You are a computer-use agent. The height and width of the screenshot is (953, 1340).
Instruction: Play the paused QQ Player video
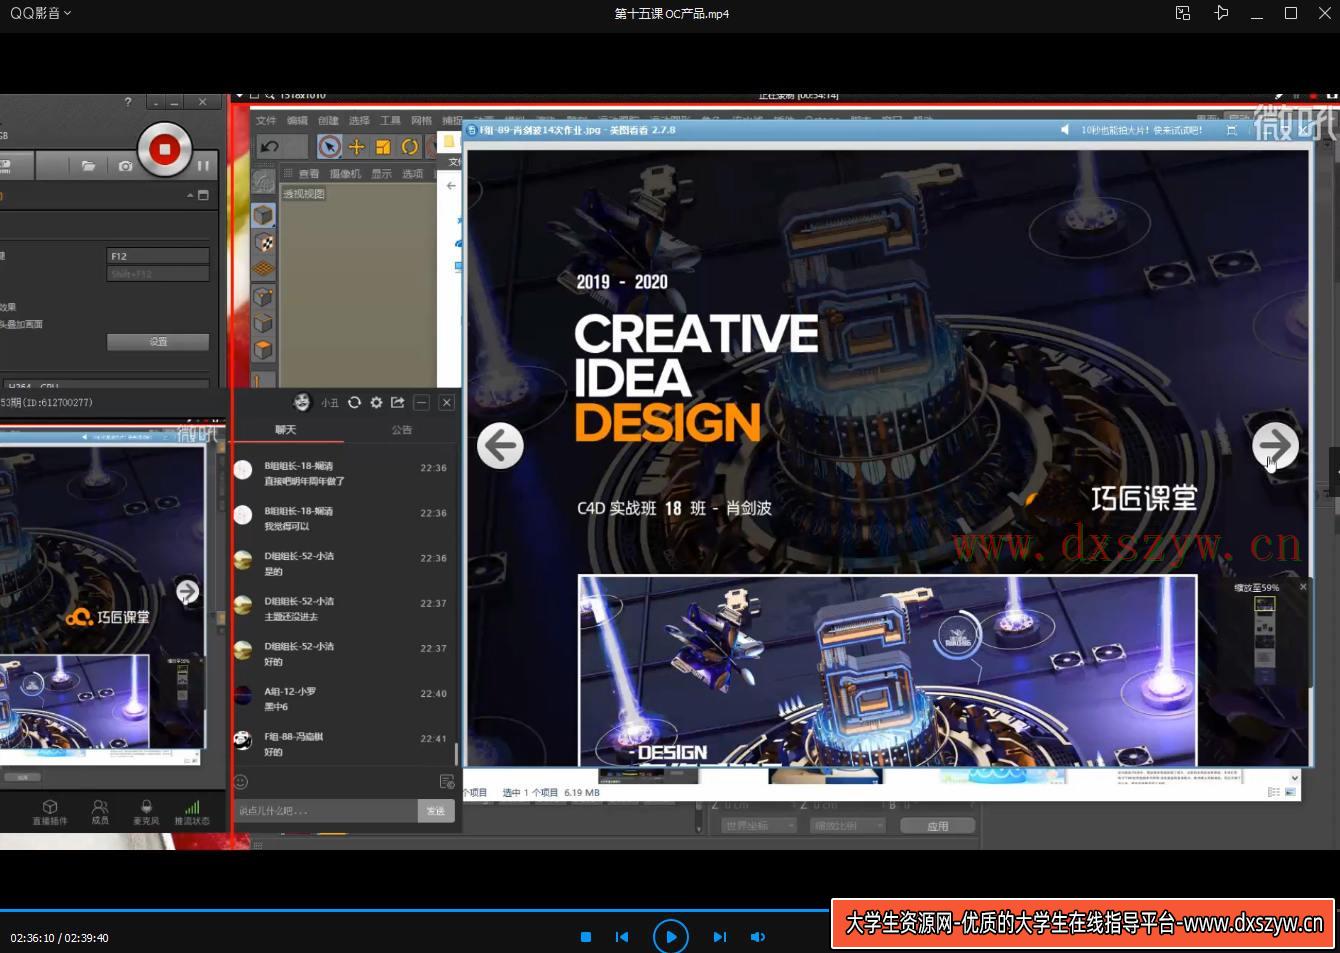coord(670,937)
